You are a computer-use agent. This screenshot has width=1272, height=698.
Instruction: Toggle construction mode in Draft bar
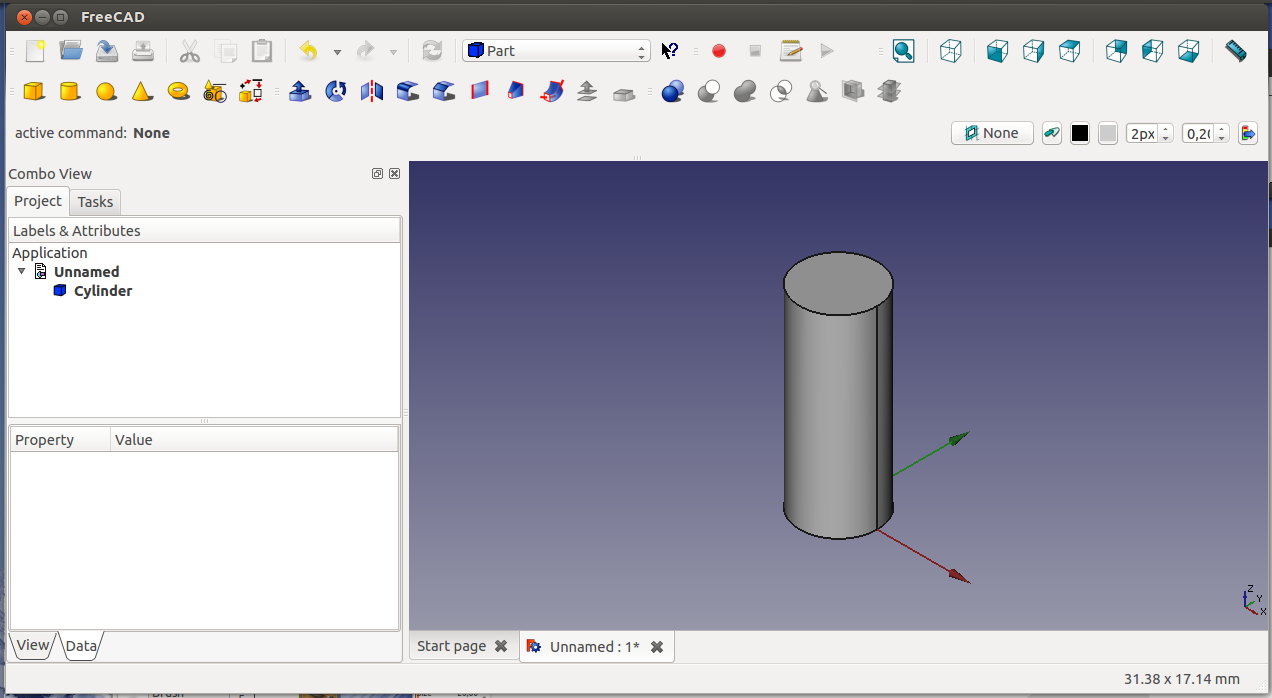(1051, 133)
